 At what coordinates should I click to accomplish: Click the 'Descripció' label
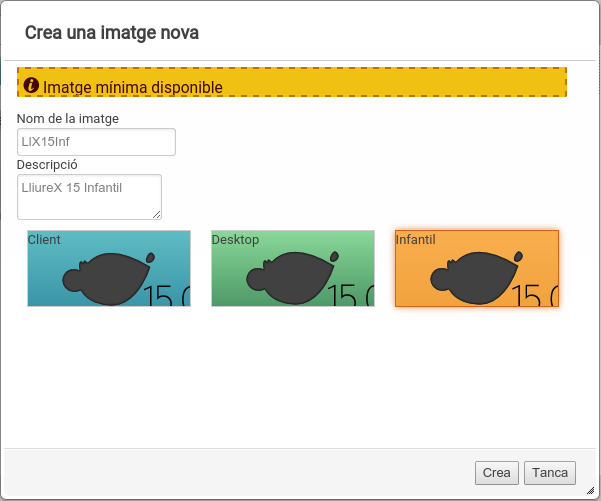point(47,165)
